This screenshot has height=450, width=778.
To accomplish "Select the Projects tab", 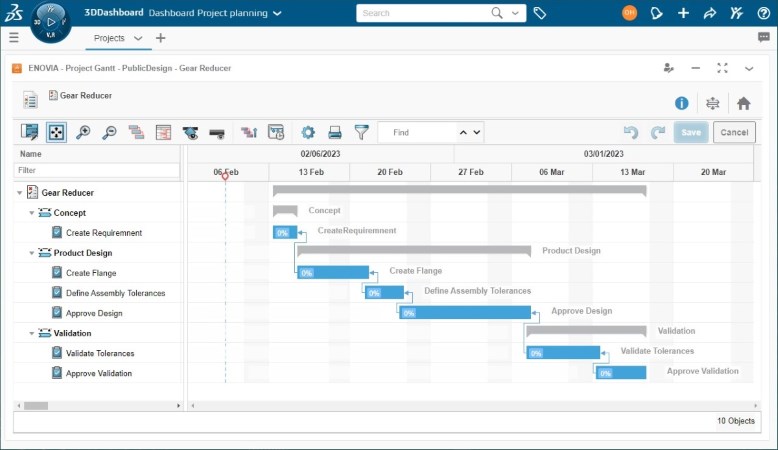I will click(109, 38).
